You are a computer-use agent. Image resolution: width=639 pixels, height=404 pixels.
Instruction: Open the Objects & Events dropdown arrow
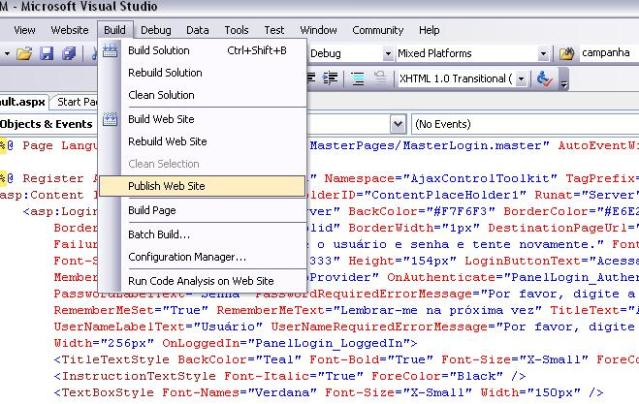400,125
